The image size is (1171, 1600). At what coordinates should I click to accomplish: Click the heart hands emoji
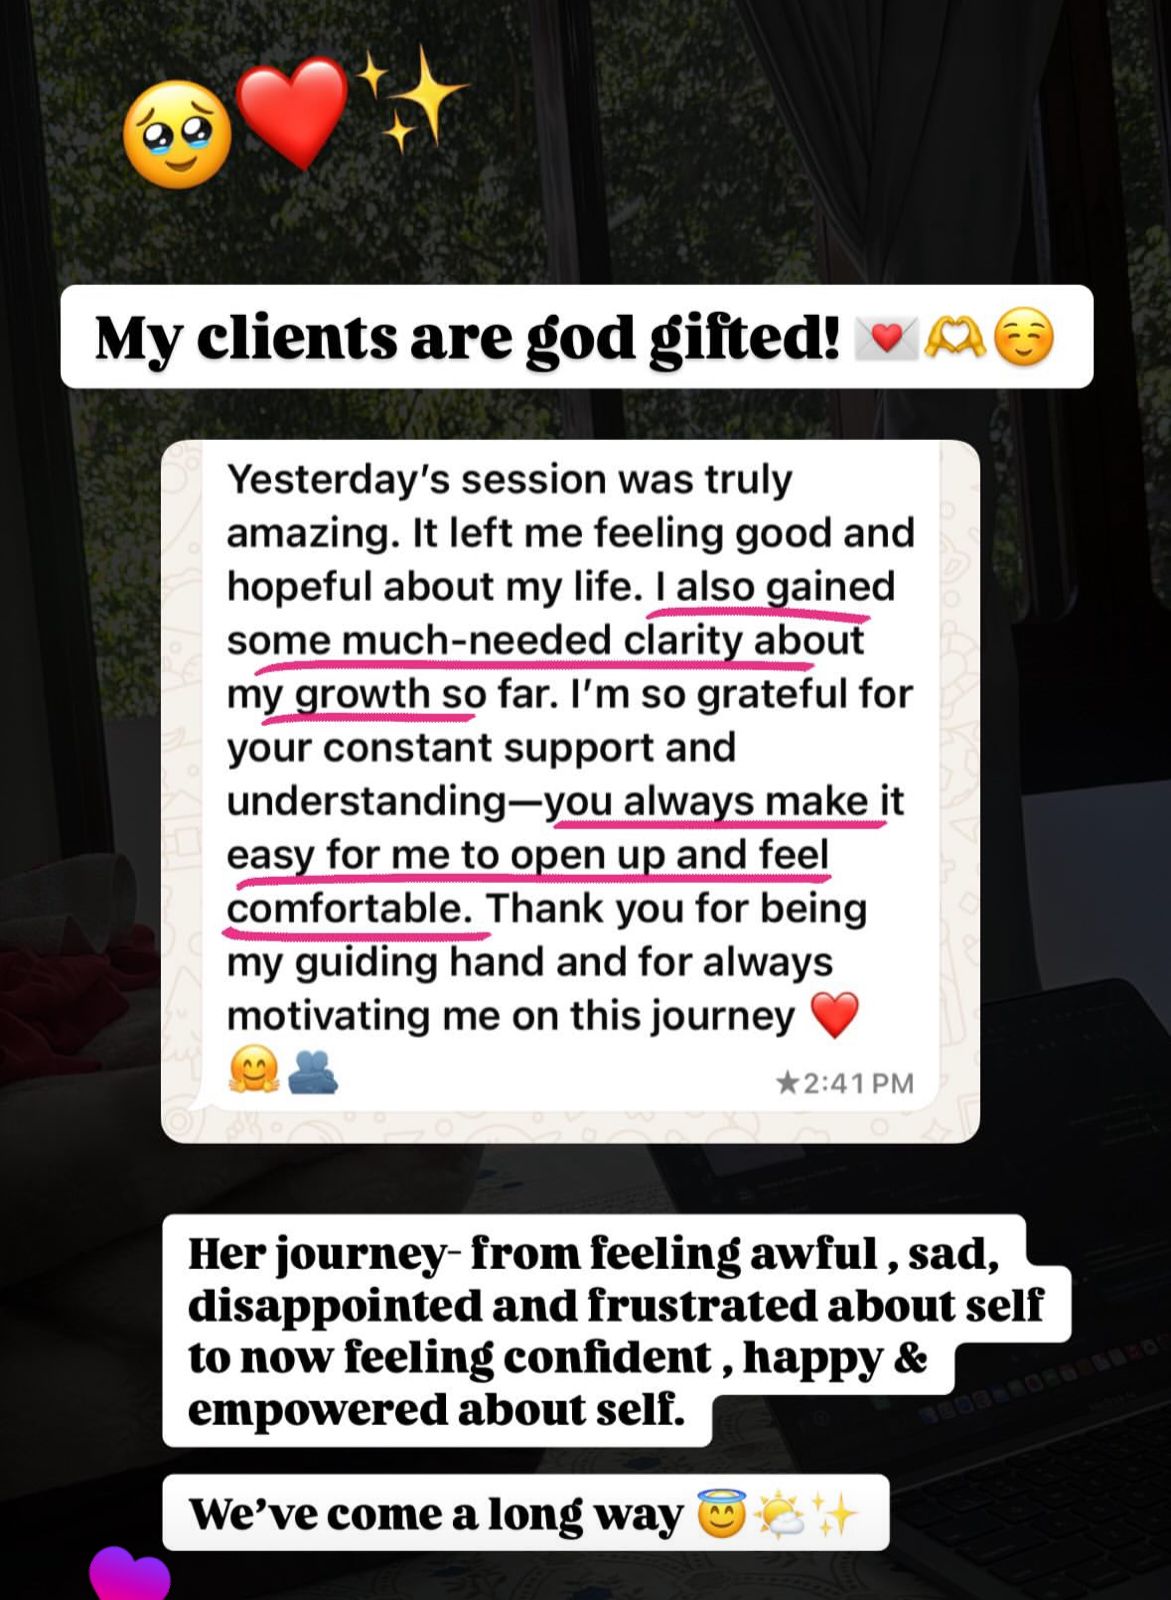pos(955,338)
